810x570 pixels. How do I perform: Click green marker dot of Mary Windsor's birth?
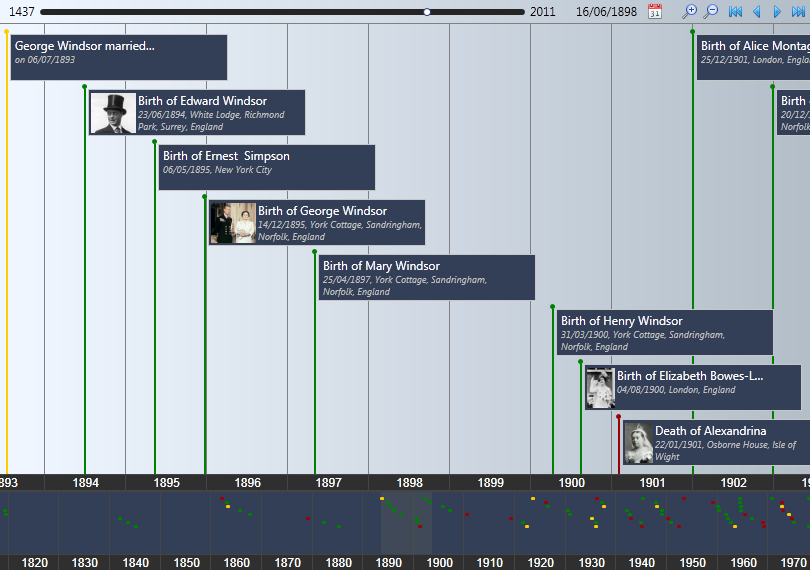[315, 252]
